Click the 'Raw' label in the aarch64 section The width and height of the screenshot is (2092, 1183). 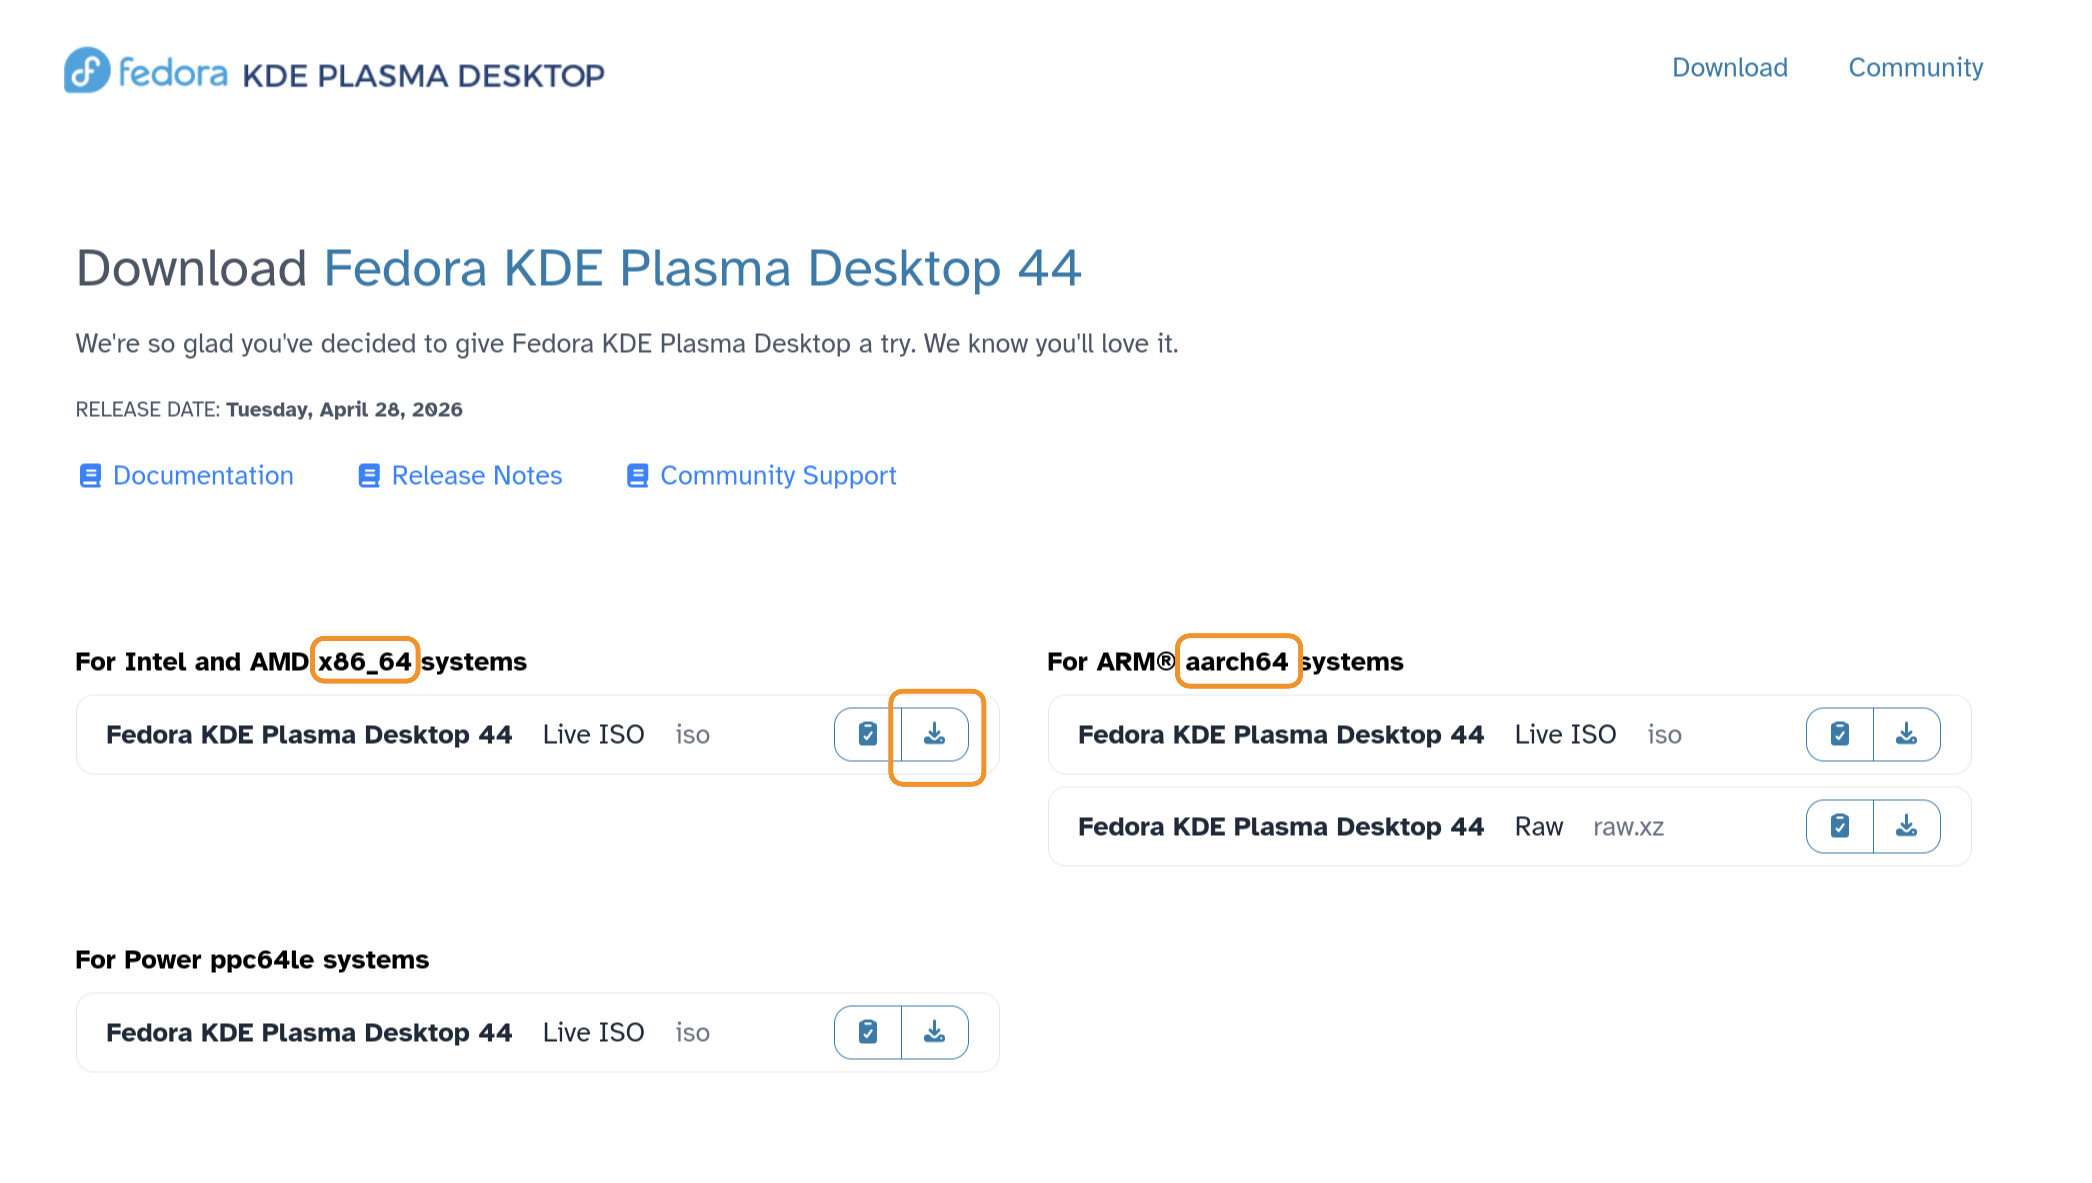point(1539,827)
